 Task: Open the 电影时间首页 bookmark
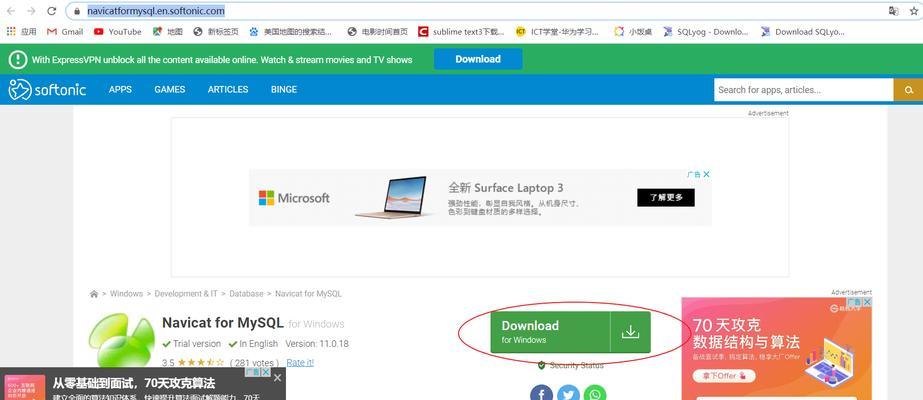[377, 32]
